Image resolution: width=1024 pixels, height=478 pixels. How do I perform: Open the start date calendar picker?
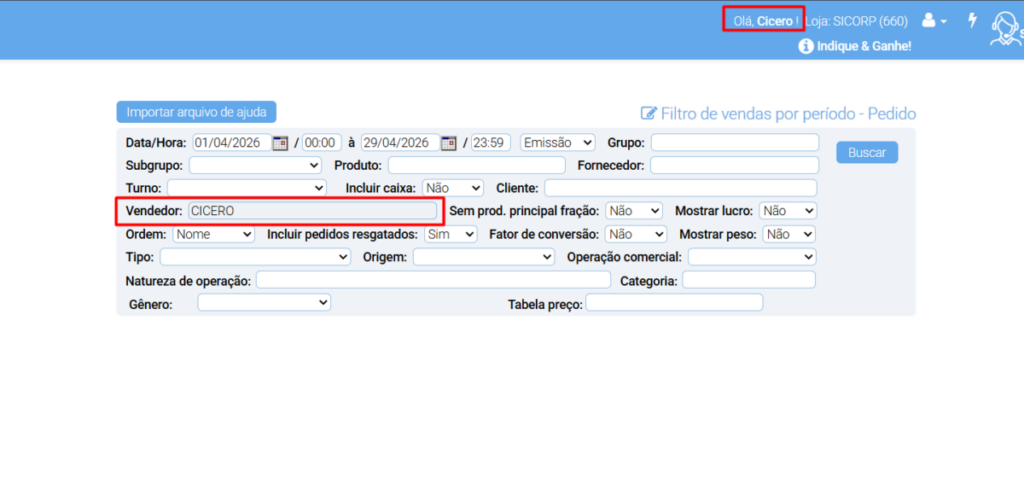(x=280, y=142)
